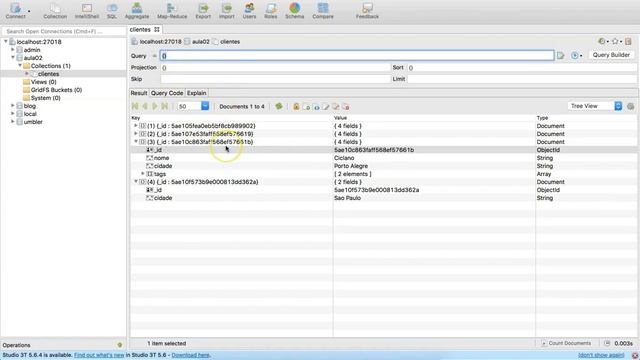Open 'Find out what's new' link

(99, 355)
